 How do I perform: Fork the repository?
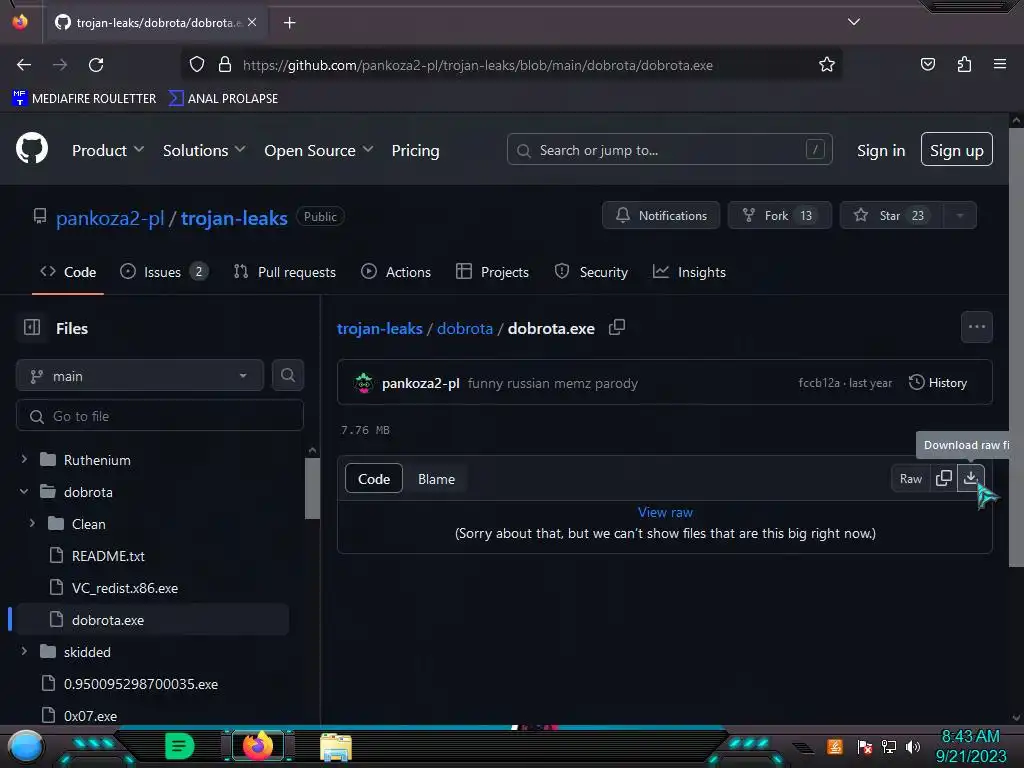click(780, 216)
